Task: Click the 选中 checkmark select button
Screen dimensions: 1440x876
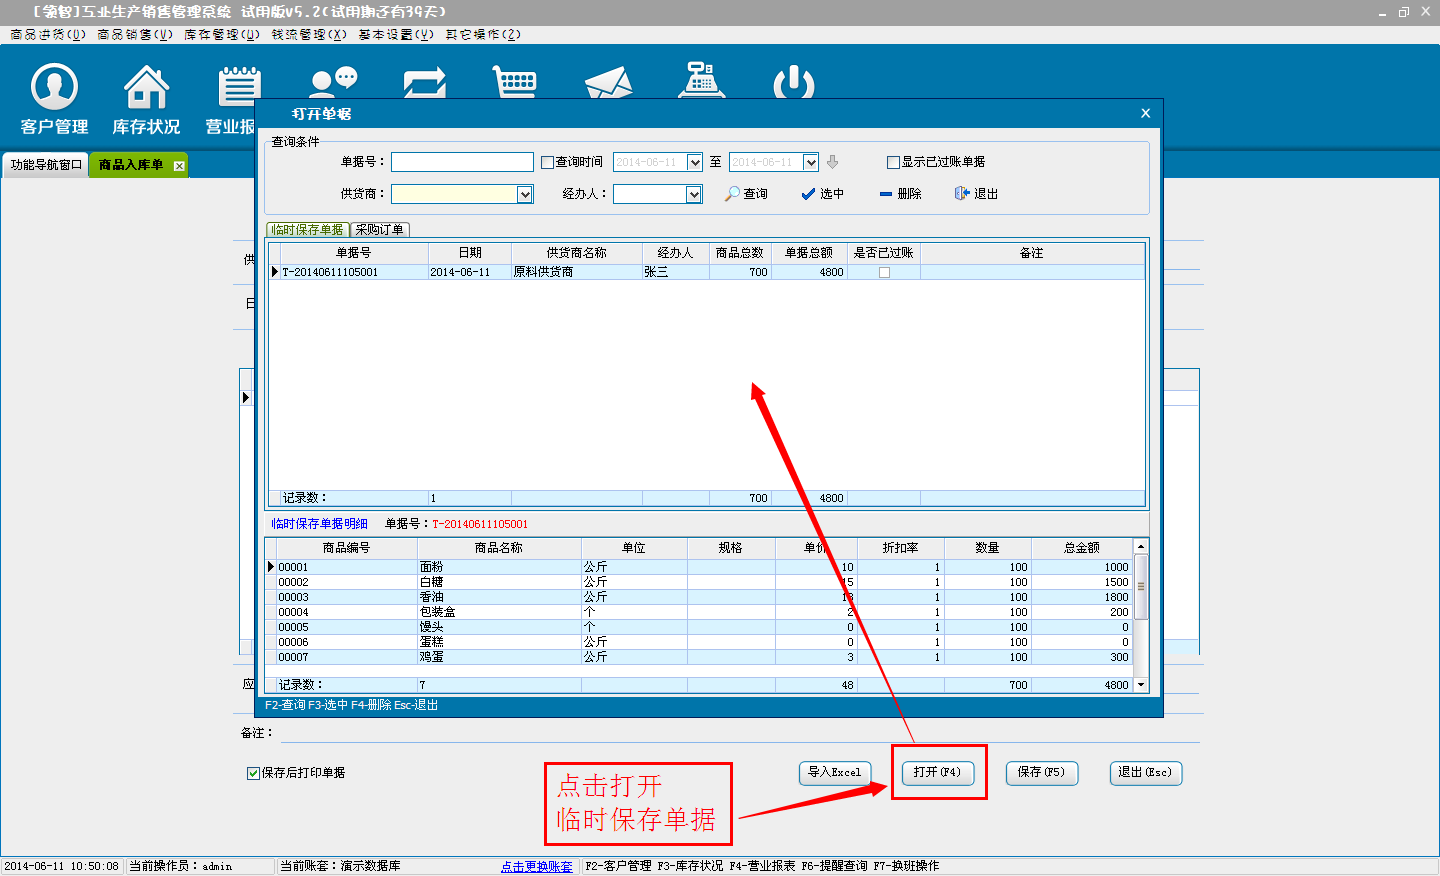Action: click(x=822, y=194)
